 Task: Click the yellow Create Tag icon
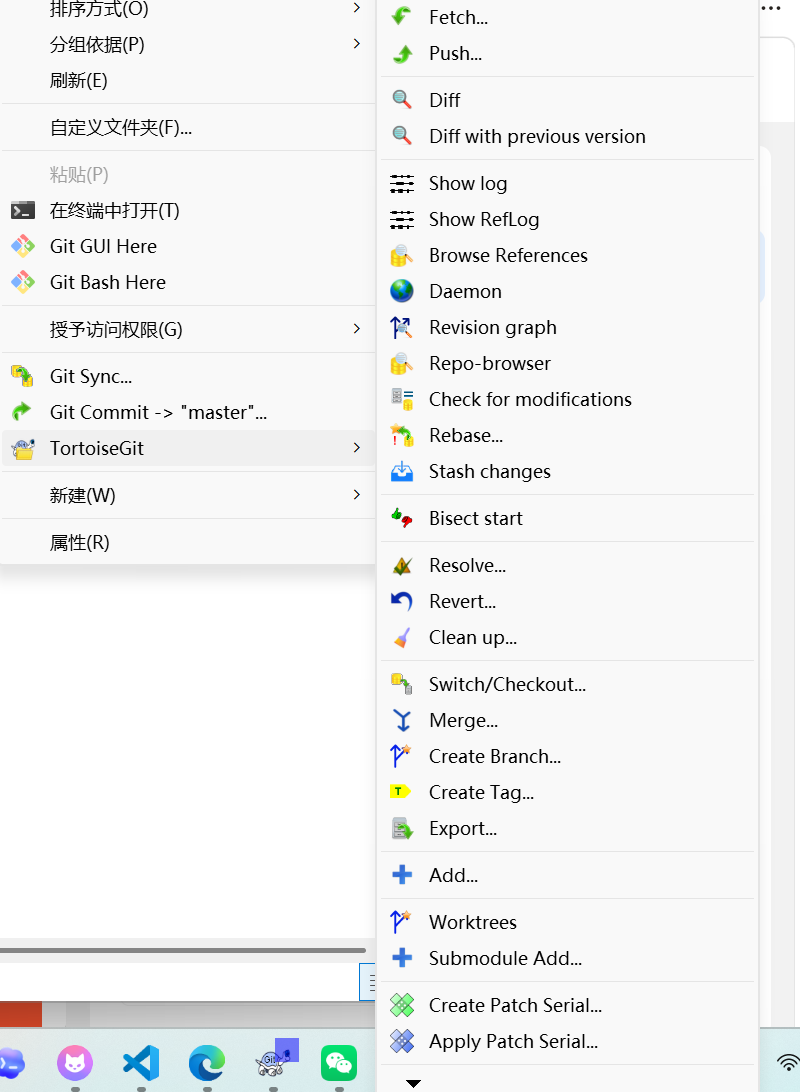pyautogui.click(x=400, y=792)
